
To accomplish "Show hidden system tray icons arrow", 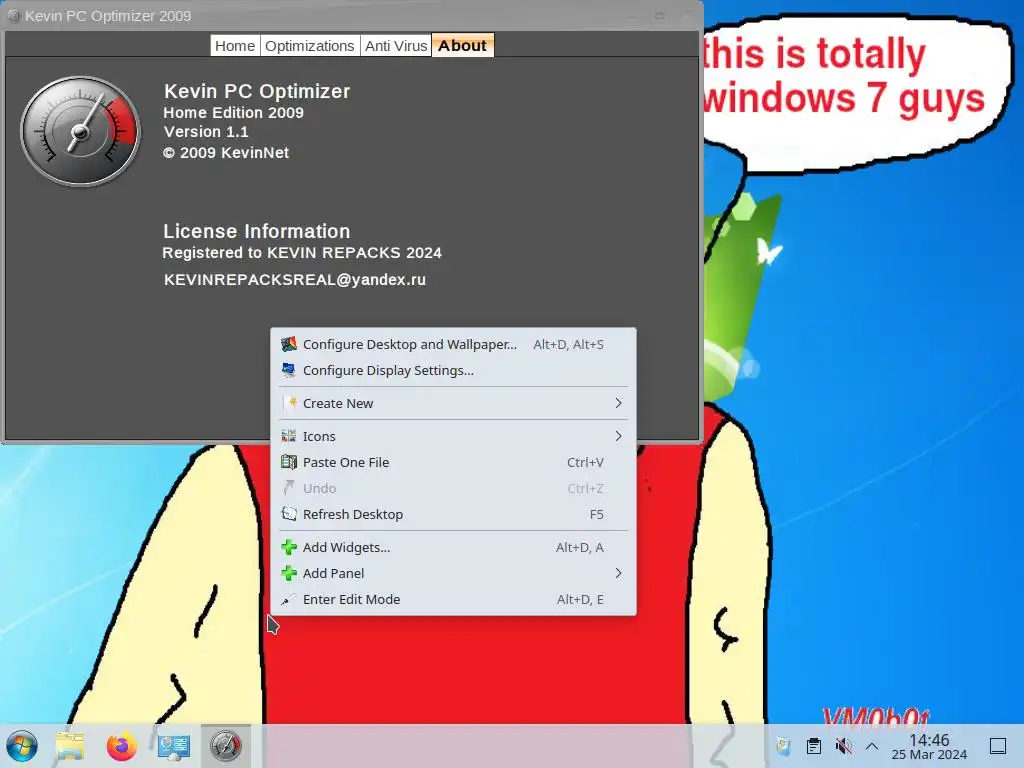I will (x=872, y=746).
